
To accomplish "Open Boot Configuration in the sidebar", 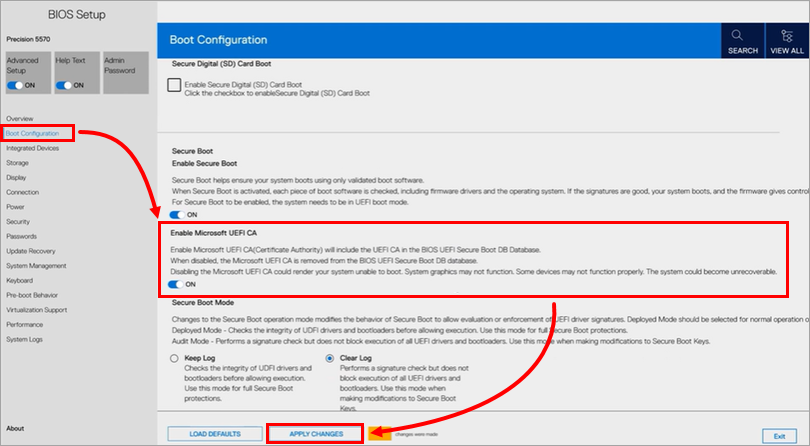I will point(38,133).
